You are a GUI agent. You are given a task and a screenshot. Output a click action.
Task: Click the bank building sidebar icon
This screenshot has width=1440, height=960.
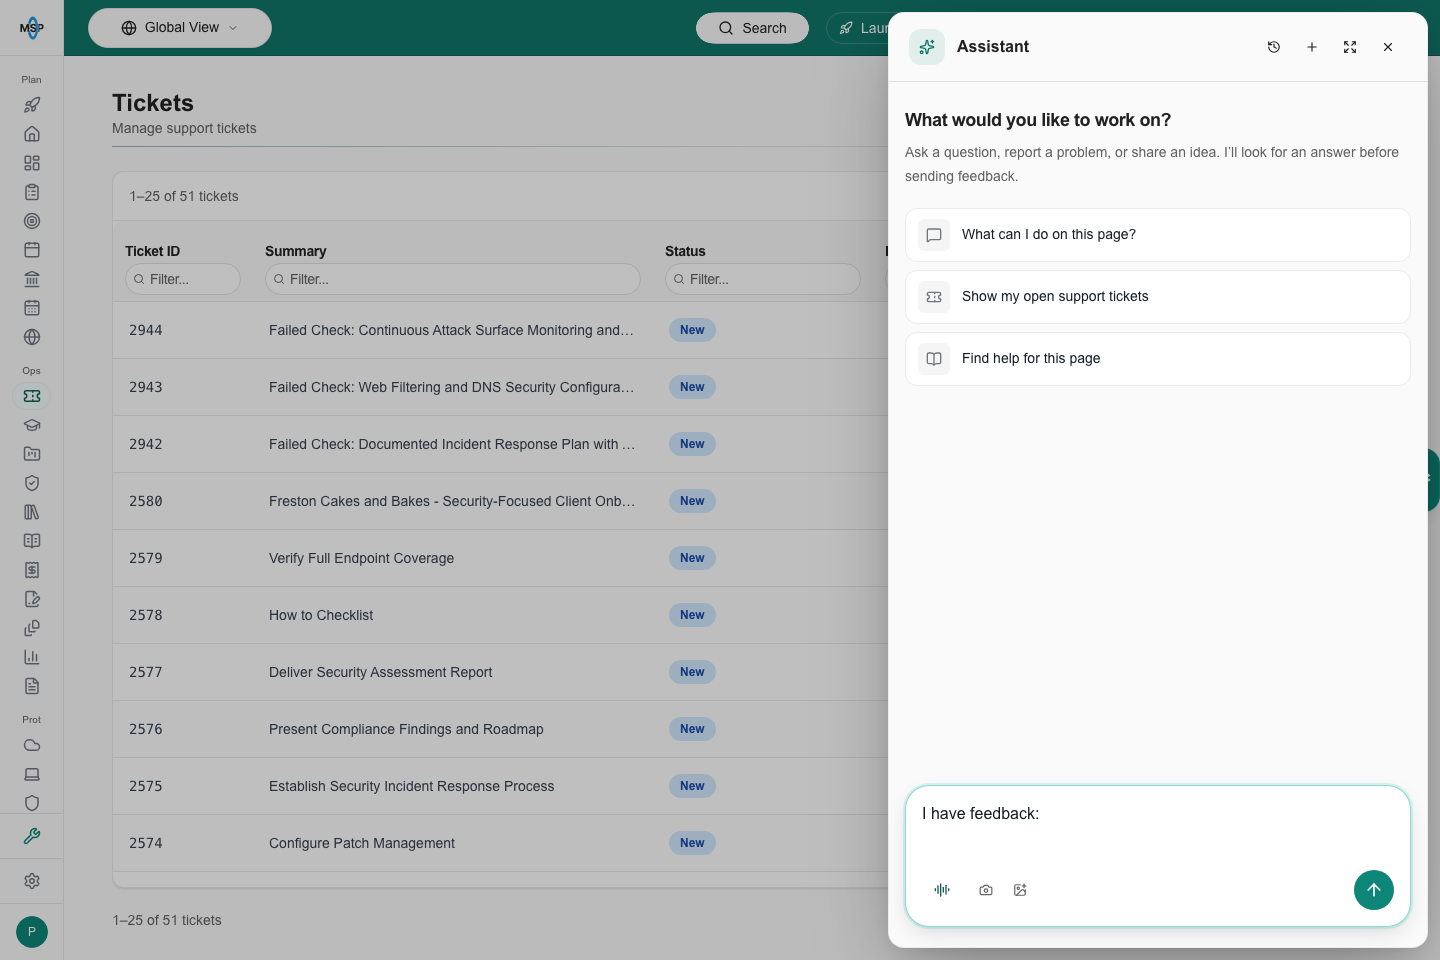[32, 279]
